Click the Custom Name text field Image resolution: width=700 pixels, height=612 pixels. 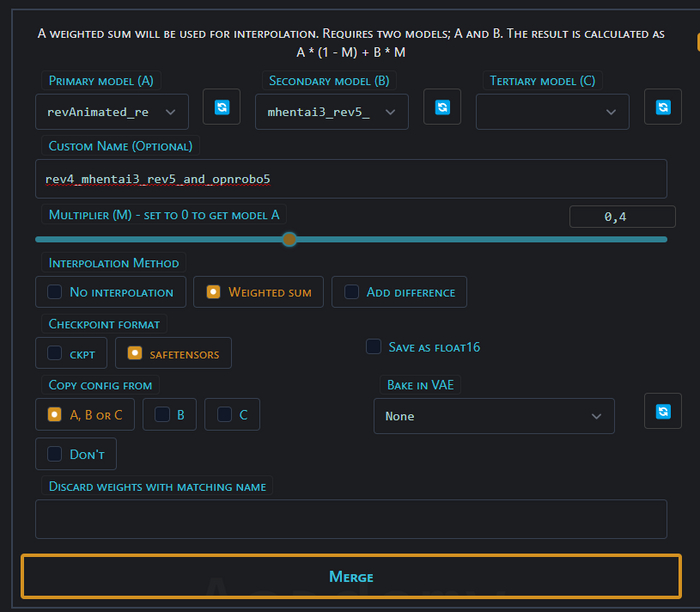coord(350,179)
